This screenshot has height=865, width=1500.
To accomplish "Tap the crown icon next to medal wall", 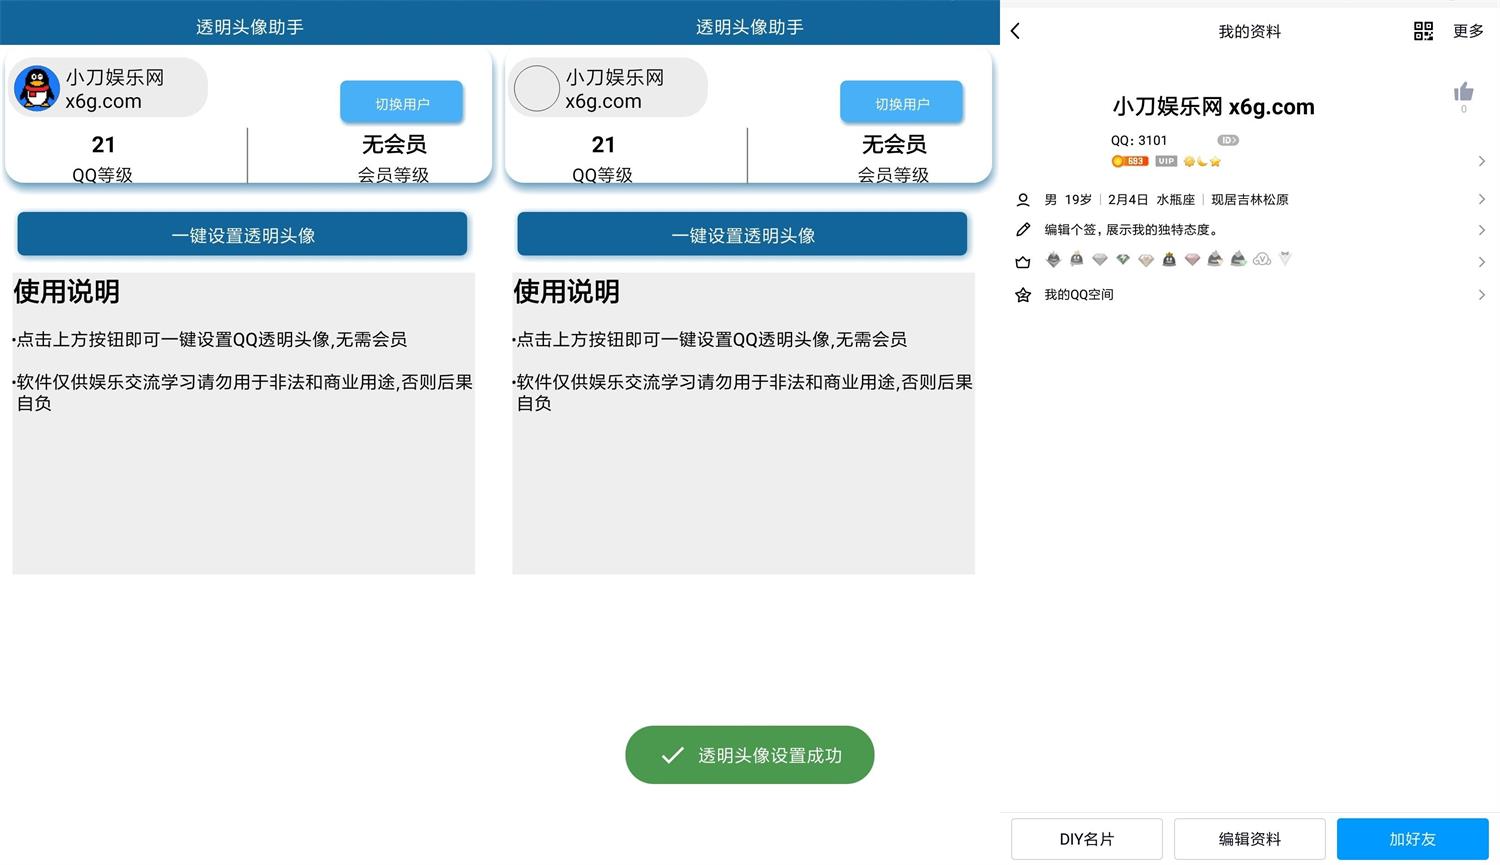I will click(1022, 261).
